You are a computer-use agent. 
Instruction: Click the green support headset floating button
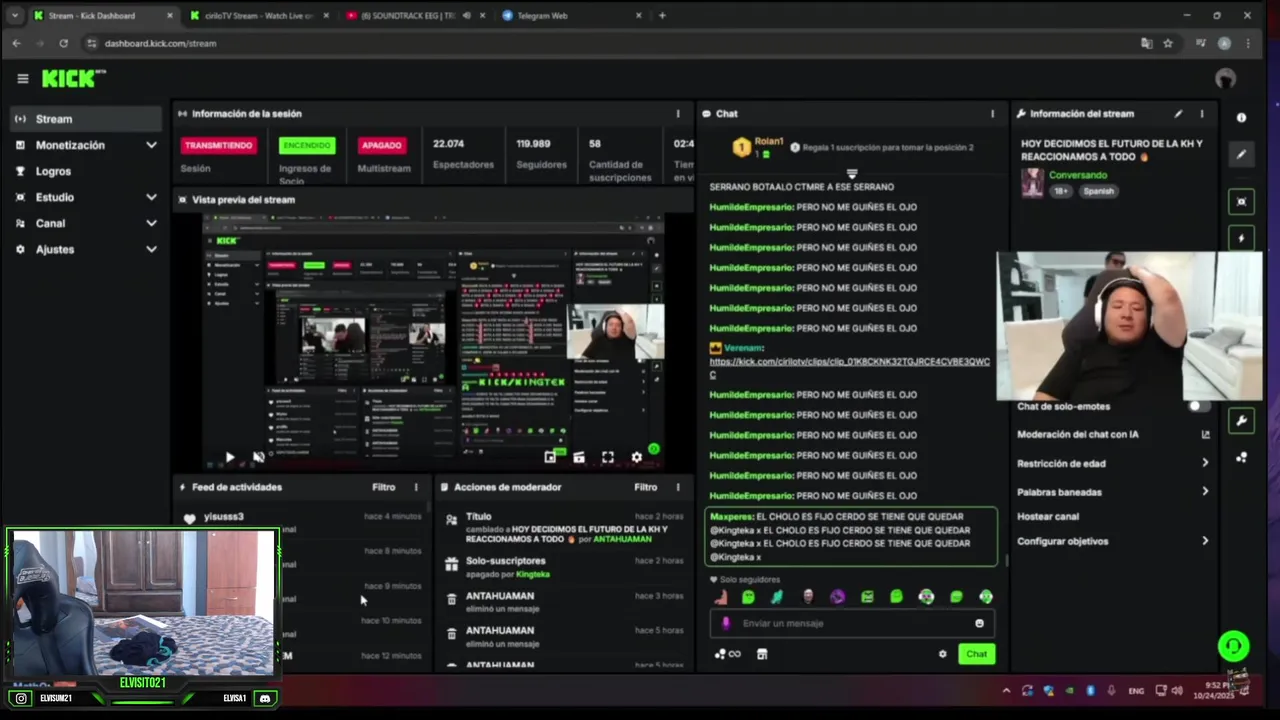pos(1233,646)
